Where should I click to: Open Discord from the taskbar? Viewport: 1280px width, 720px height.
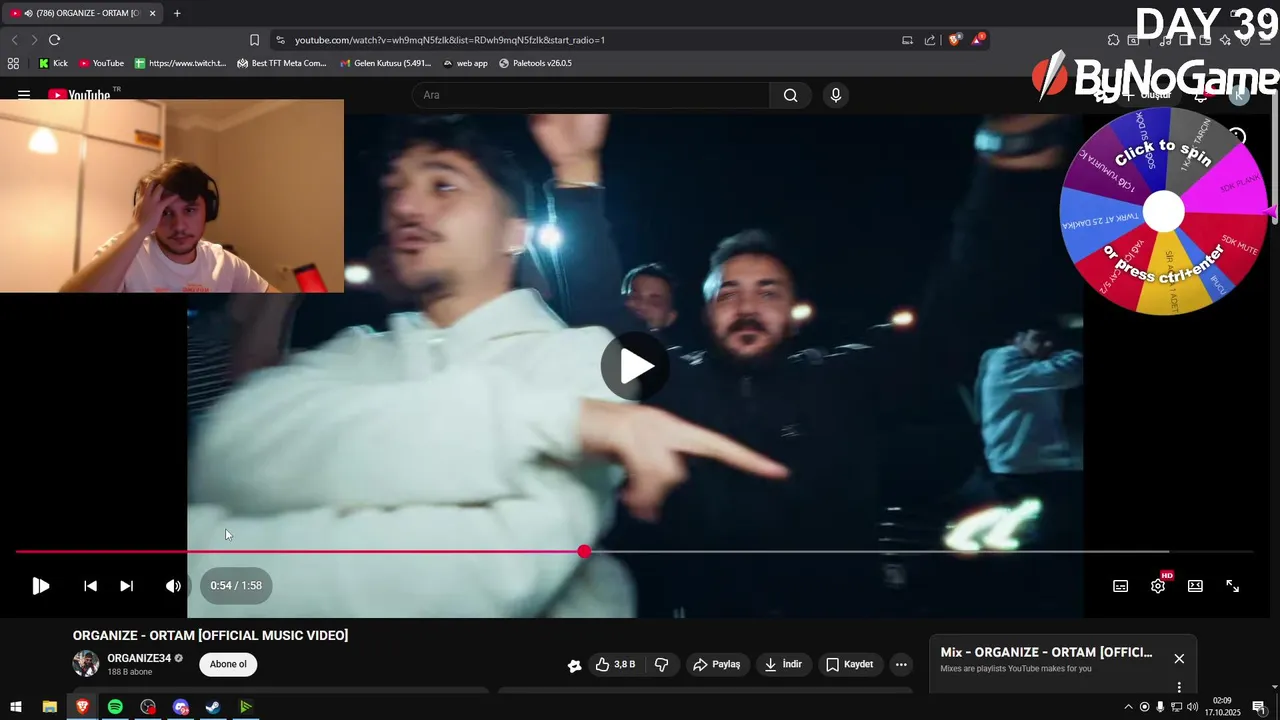(180, 707)
